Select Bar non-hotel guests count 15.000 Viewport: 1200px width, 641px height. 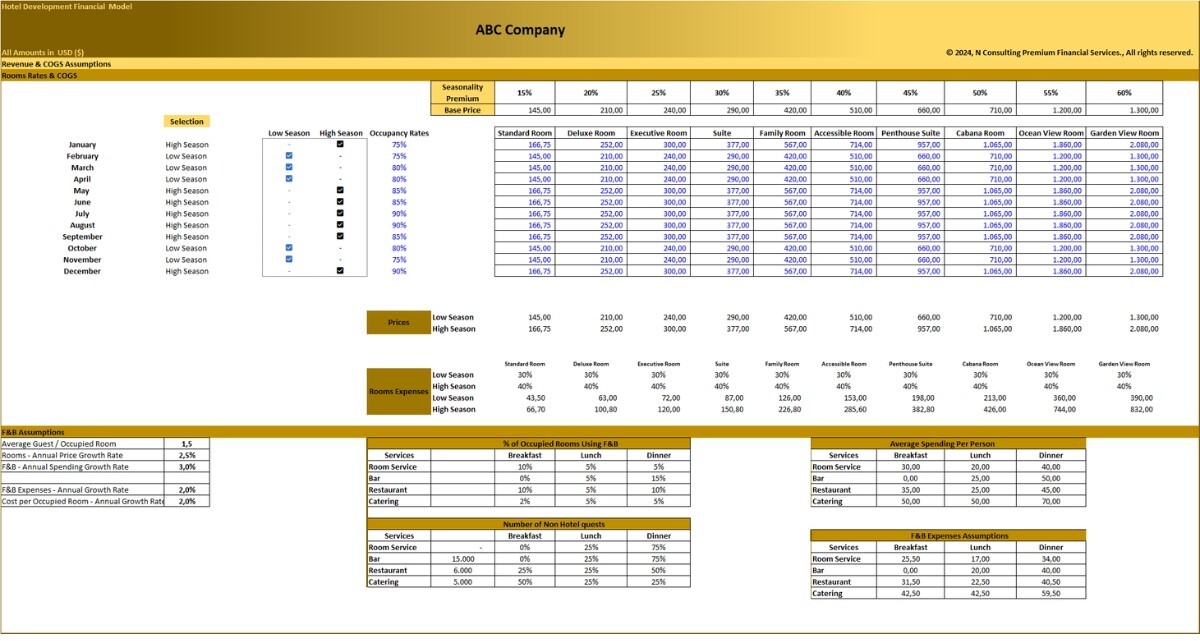(x=463, y=559)
